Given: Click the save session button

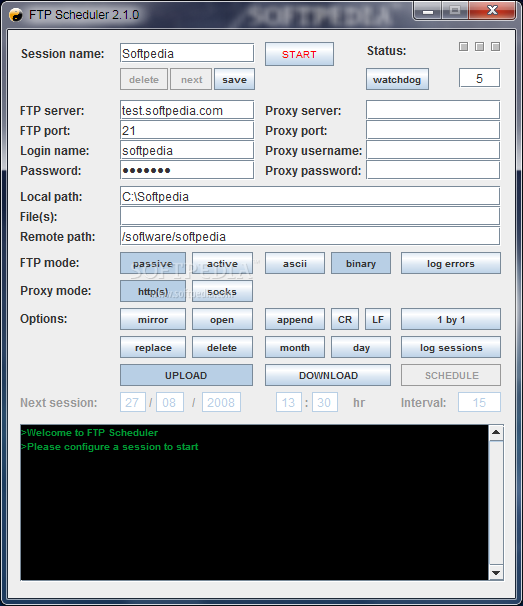Looking at the screenshot, I should point(234,79).
